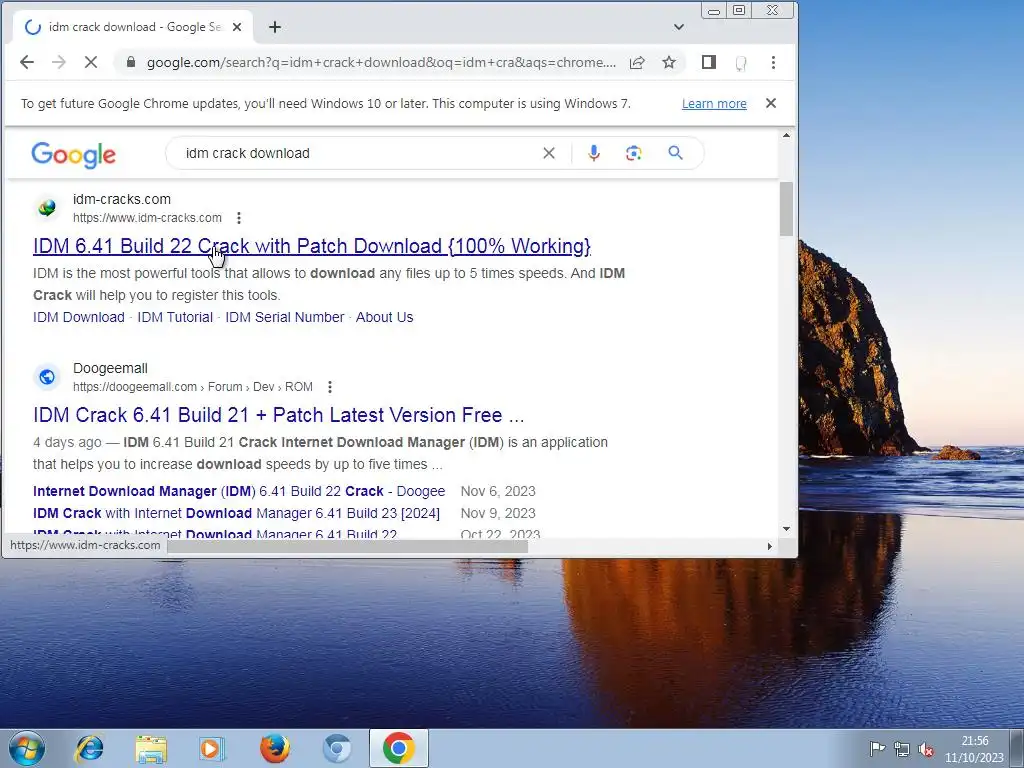Open the Learn more link

point(714,104)
